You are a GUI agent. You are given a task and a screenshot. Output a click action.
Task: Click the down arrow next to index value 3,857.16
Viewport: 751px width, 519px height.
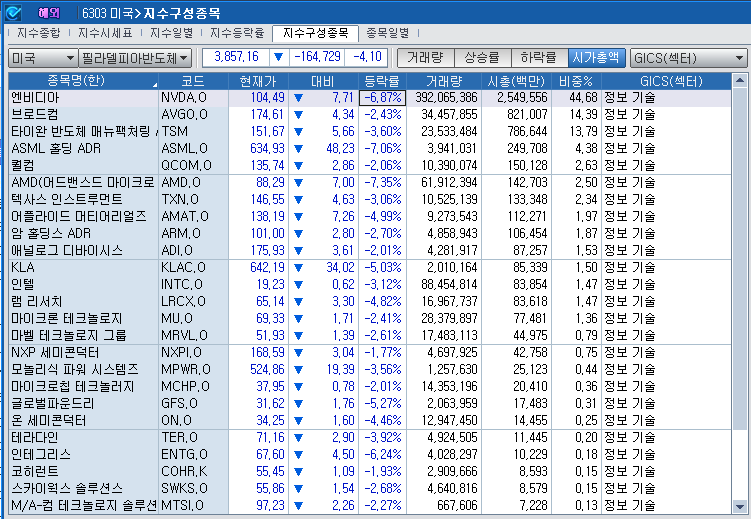point(278,57)
